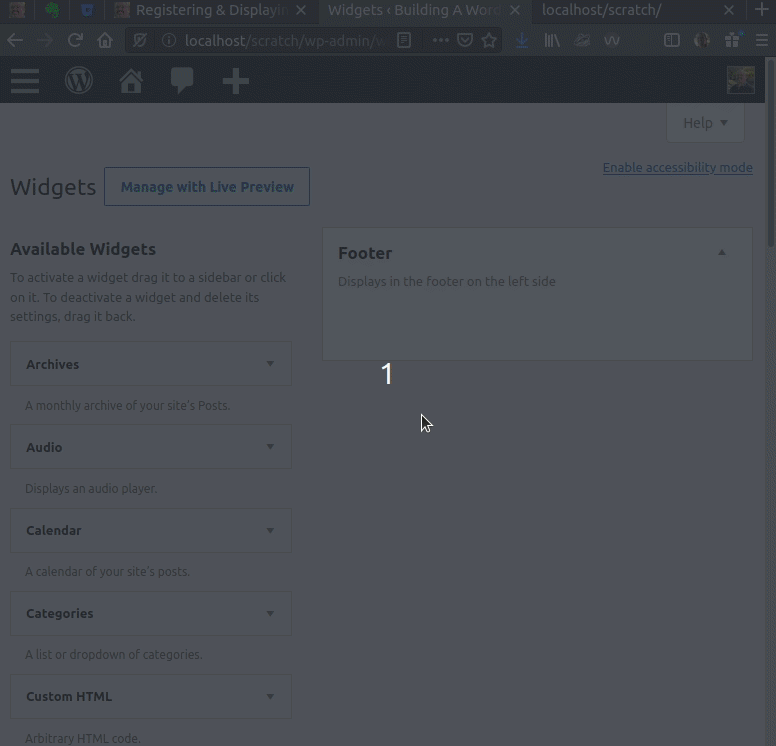Image resolution: width=776 pixels, height=746 pixels.
Task: Click the browser home button
Action: (105, 40)
